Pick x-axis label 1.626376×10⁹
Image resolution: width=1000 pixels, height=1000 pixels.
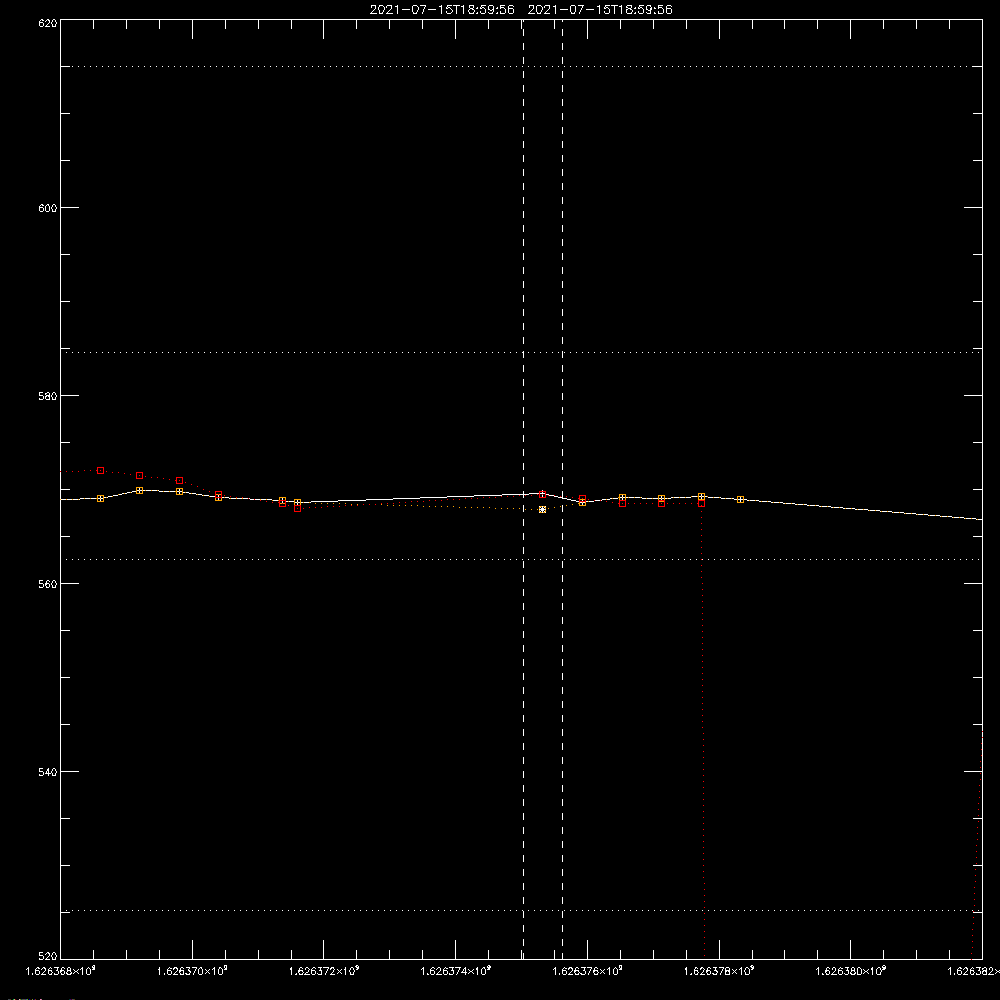click(x=588, y=971)
